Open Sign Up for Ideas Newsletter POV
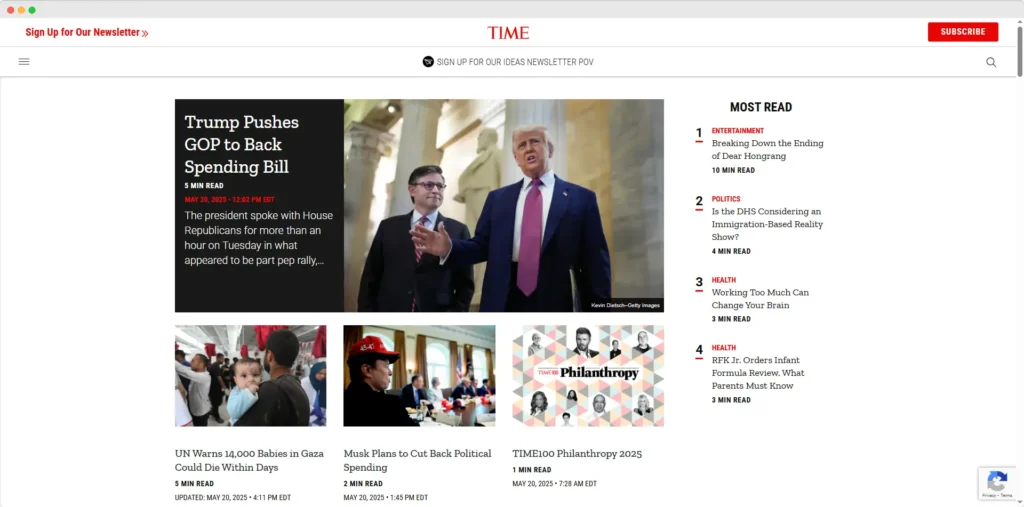This screenshot has width=1024, height=507. (x=515, y=62)
